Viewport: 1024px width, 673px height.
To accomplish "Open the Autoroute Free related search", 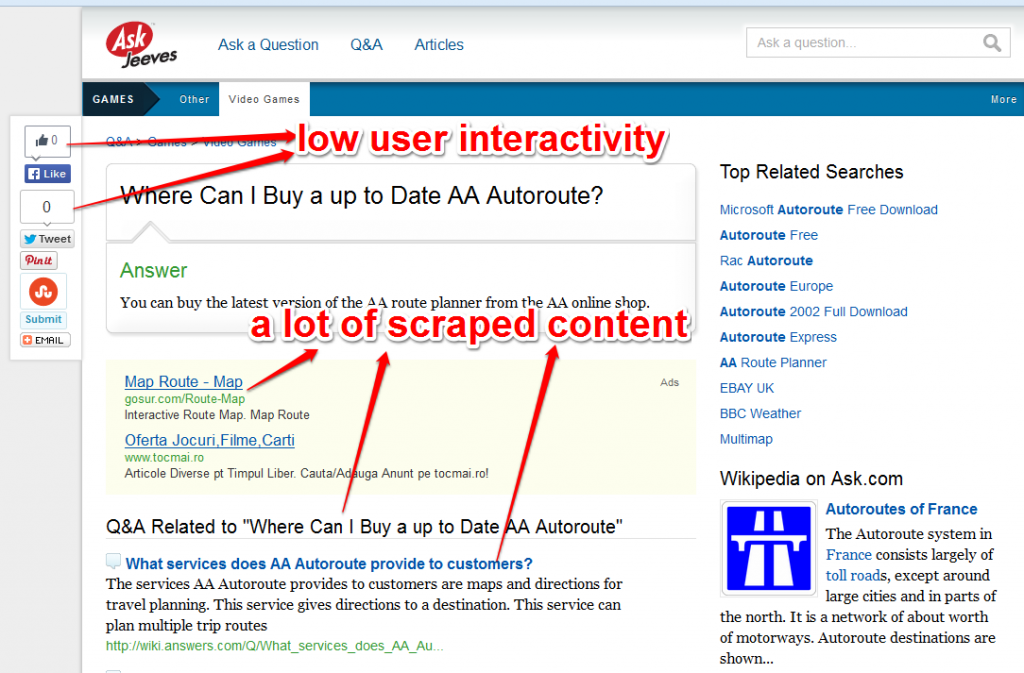I will tap(769, 235).
